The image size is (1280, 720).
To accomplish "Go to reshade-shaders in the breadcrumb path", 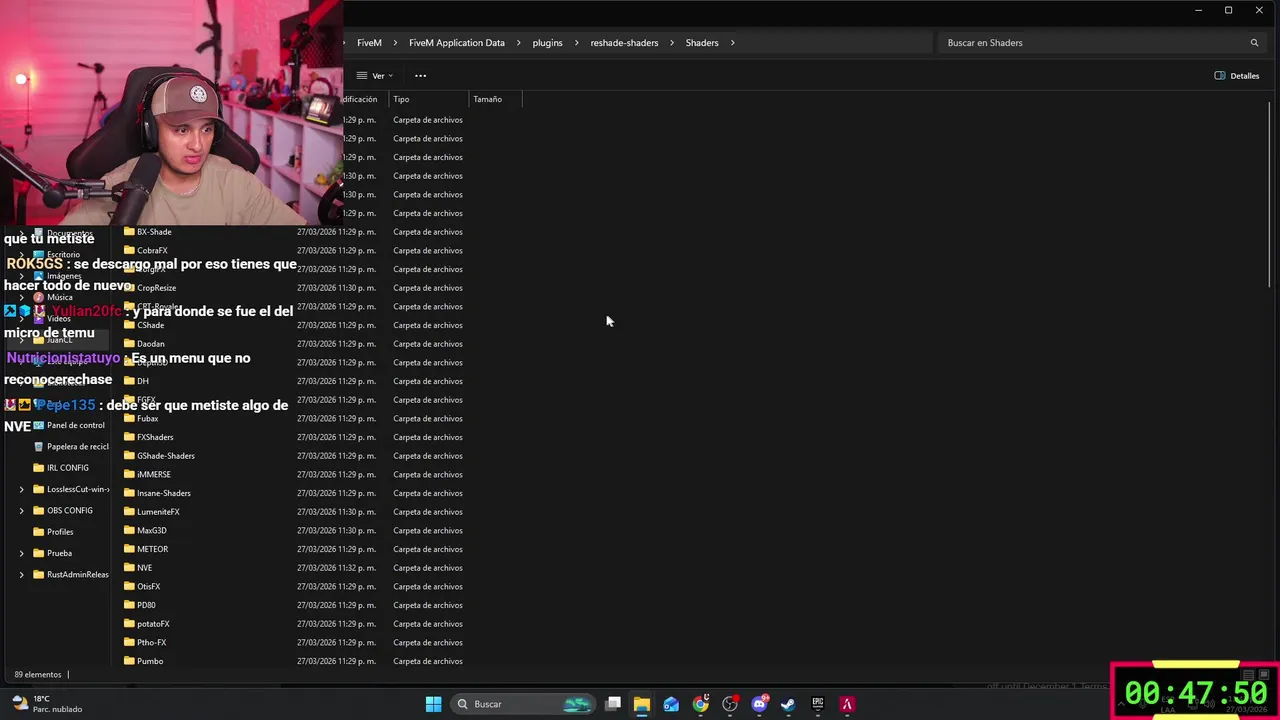I will 624,43.
